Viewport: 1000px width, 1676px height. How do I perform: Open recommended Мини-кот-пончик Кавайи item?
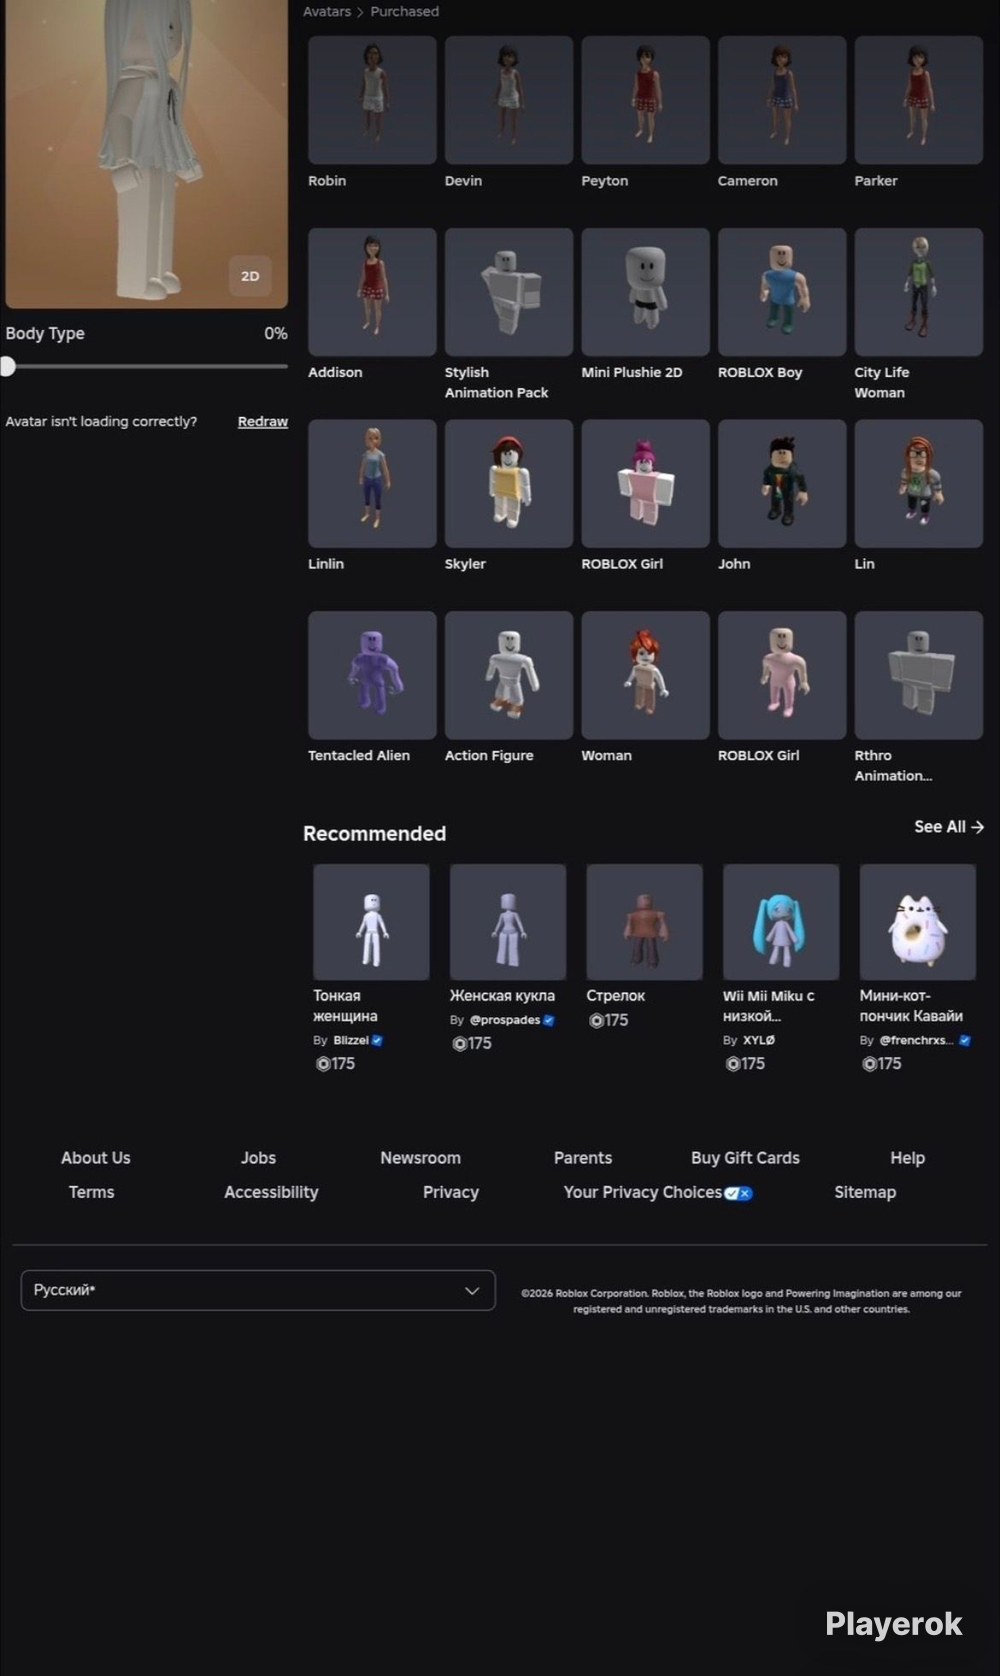(918, 922)
